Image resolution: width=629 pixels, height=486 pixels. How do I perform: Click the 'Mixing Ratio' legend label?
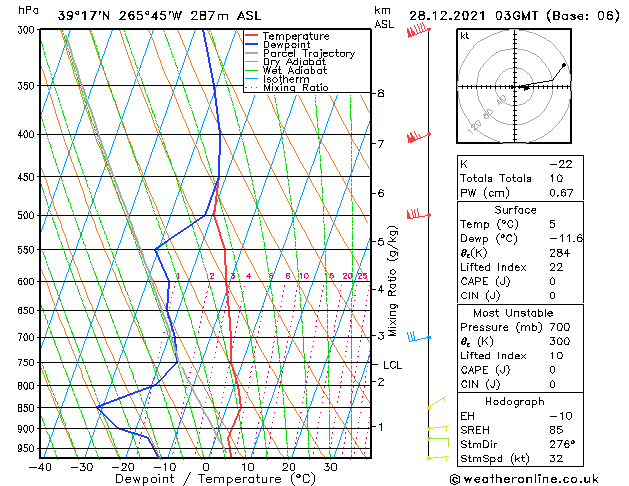pyautogui.click(x=296, y=87)
